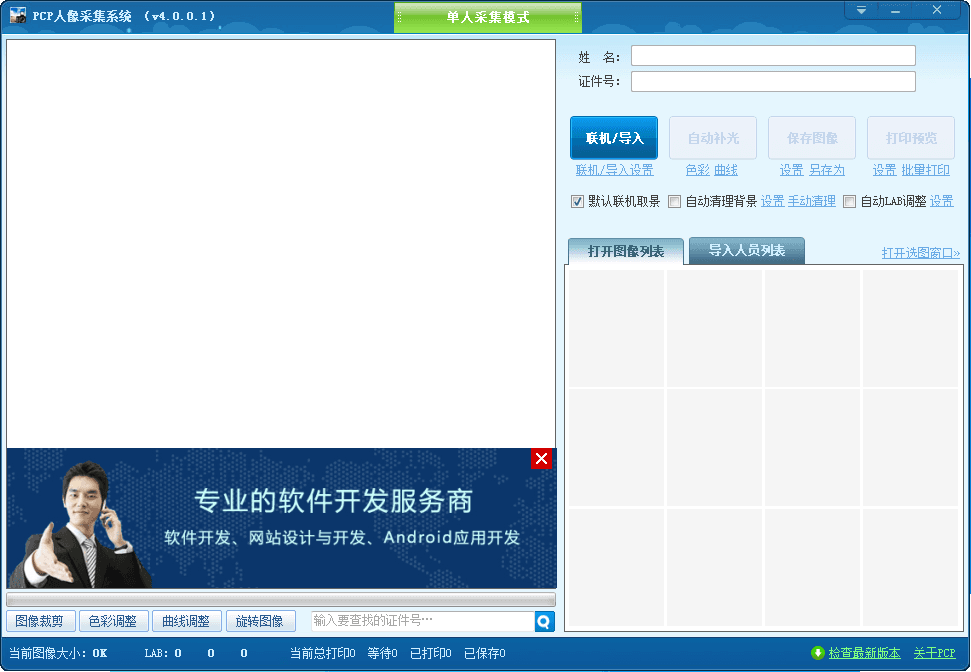Viewport: 971px width, 672px height.
Task: Click 当前总打印0 status text
Action: (x=322, y=653)
